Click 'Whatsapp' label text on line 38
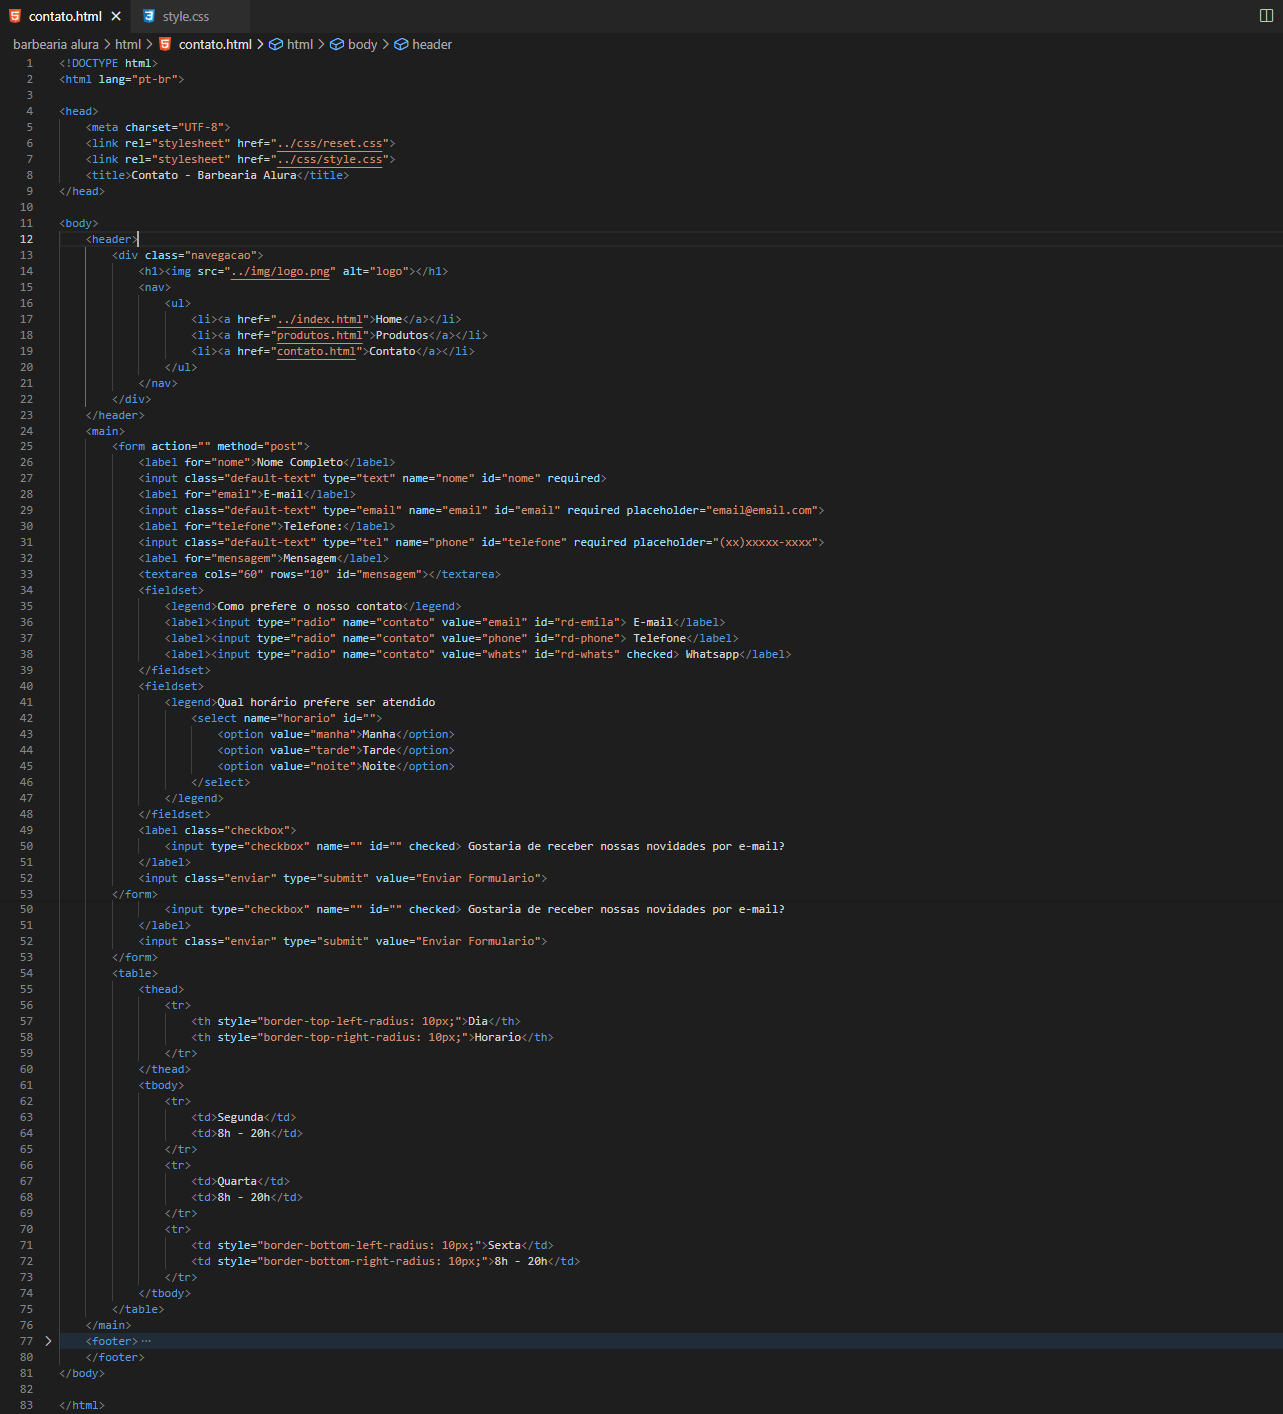 [x=712, y=654]
